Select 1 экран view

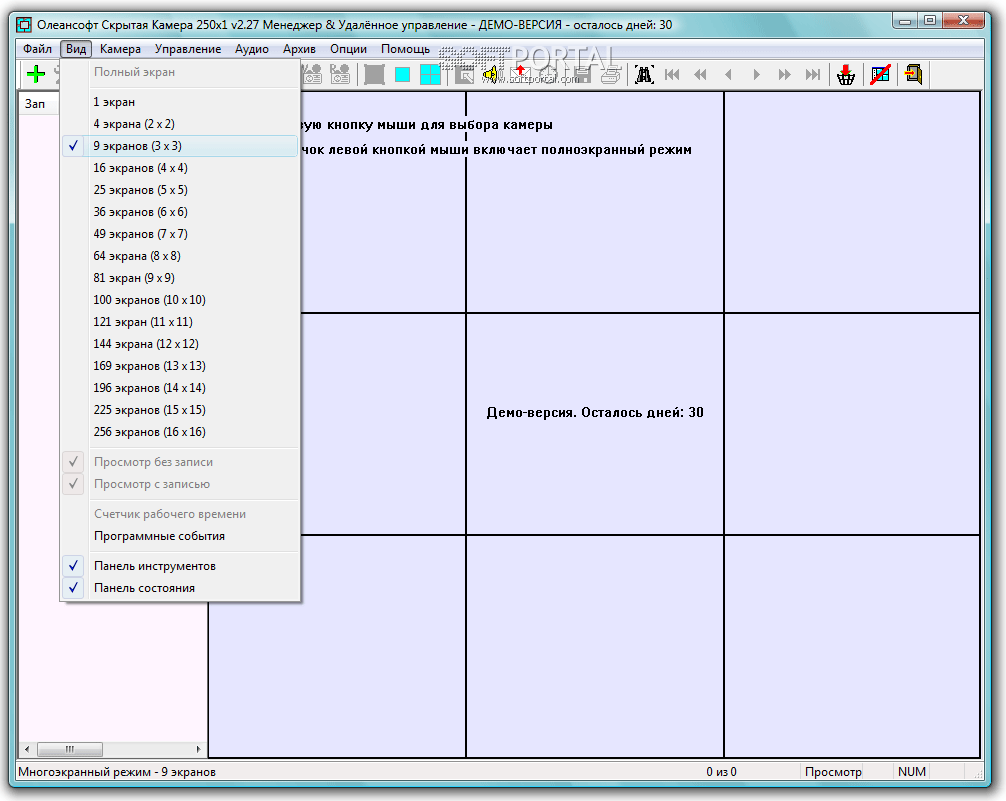180,102
